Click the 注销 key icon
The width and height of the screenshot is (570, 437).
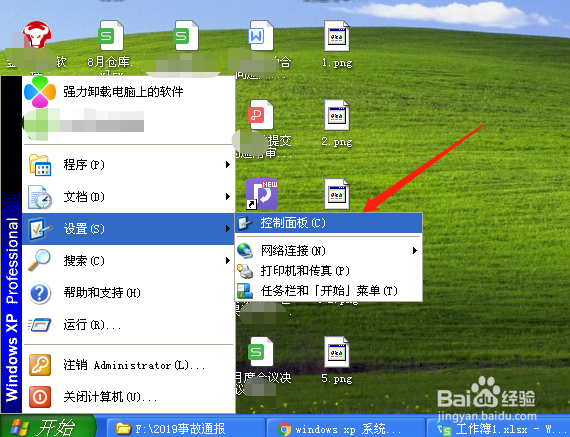click(40, 365)
